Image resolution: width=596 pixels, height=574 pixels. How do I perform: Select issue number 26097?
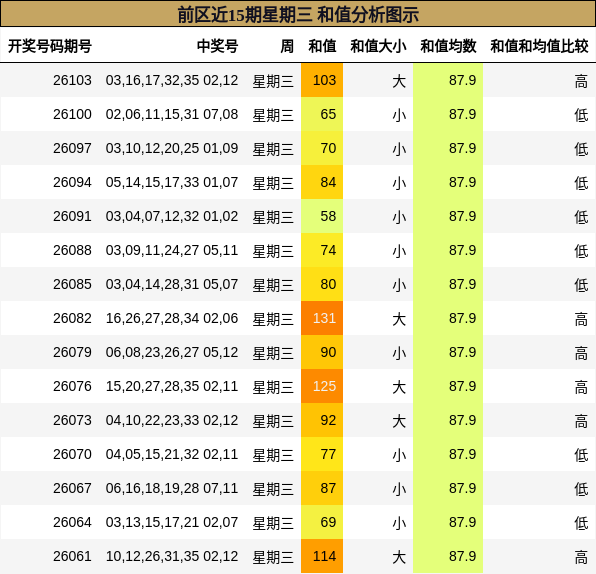point(72,148)
